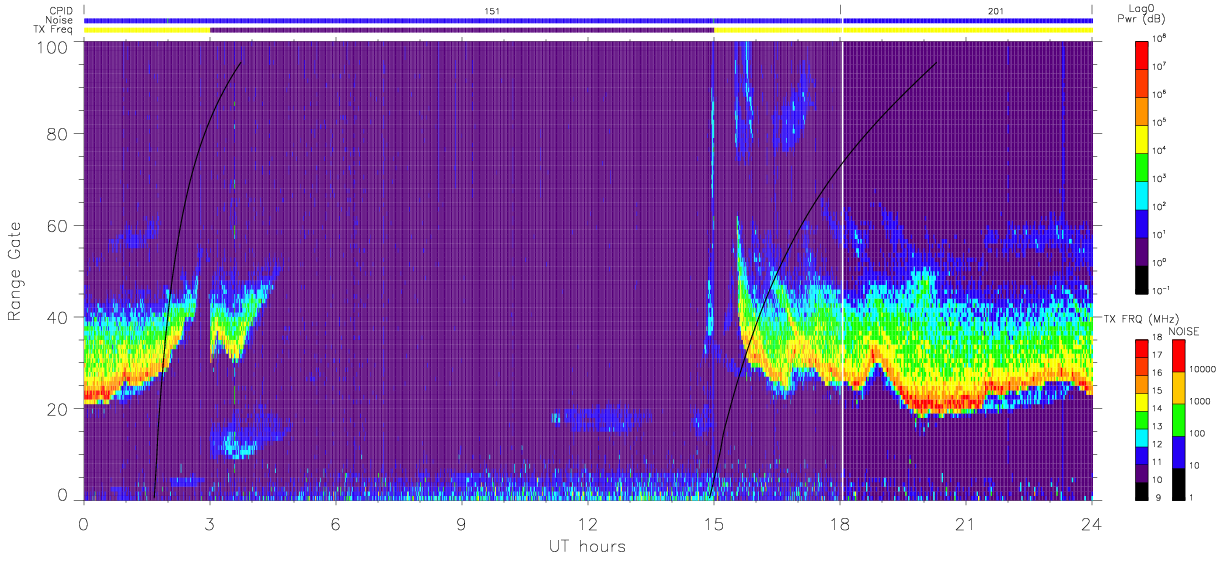Click the 'NOISE' colorbar title
Screen dimensions: 1228x567
pos(1184,330)
